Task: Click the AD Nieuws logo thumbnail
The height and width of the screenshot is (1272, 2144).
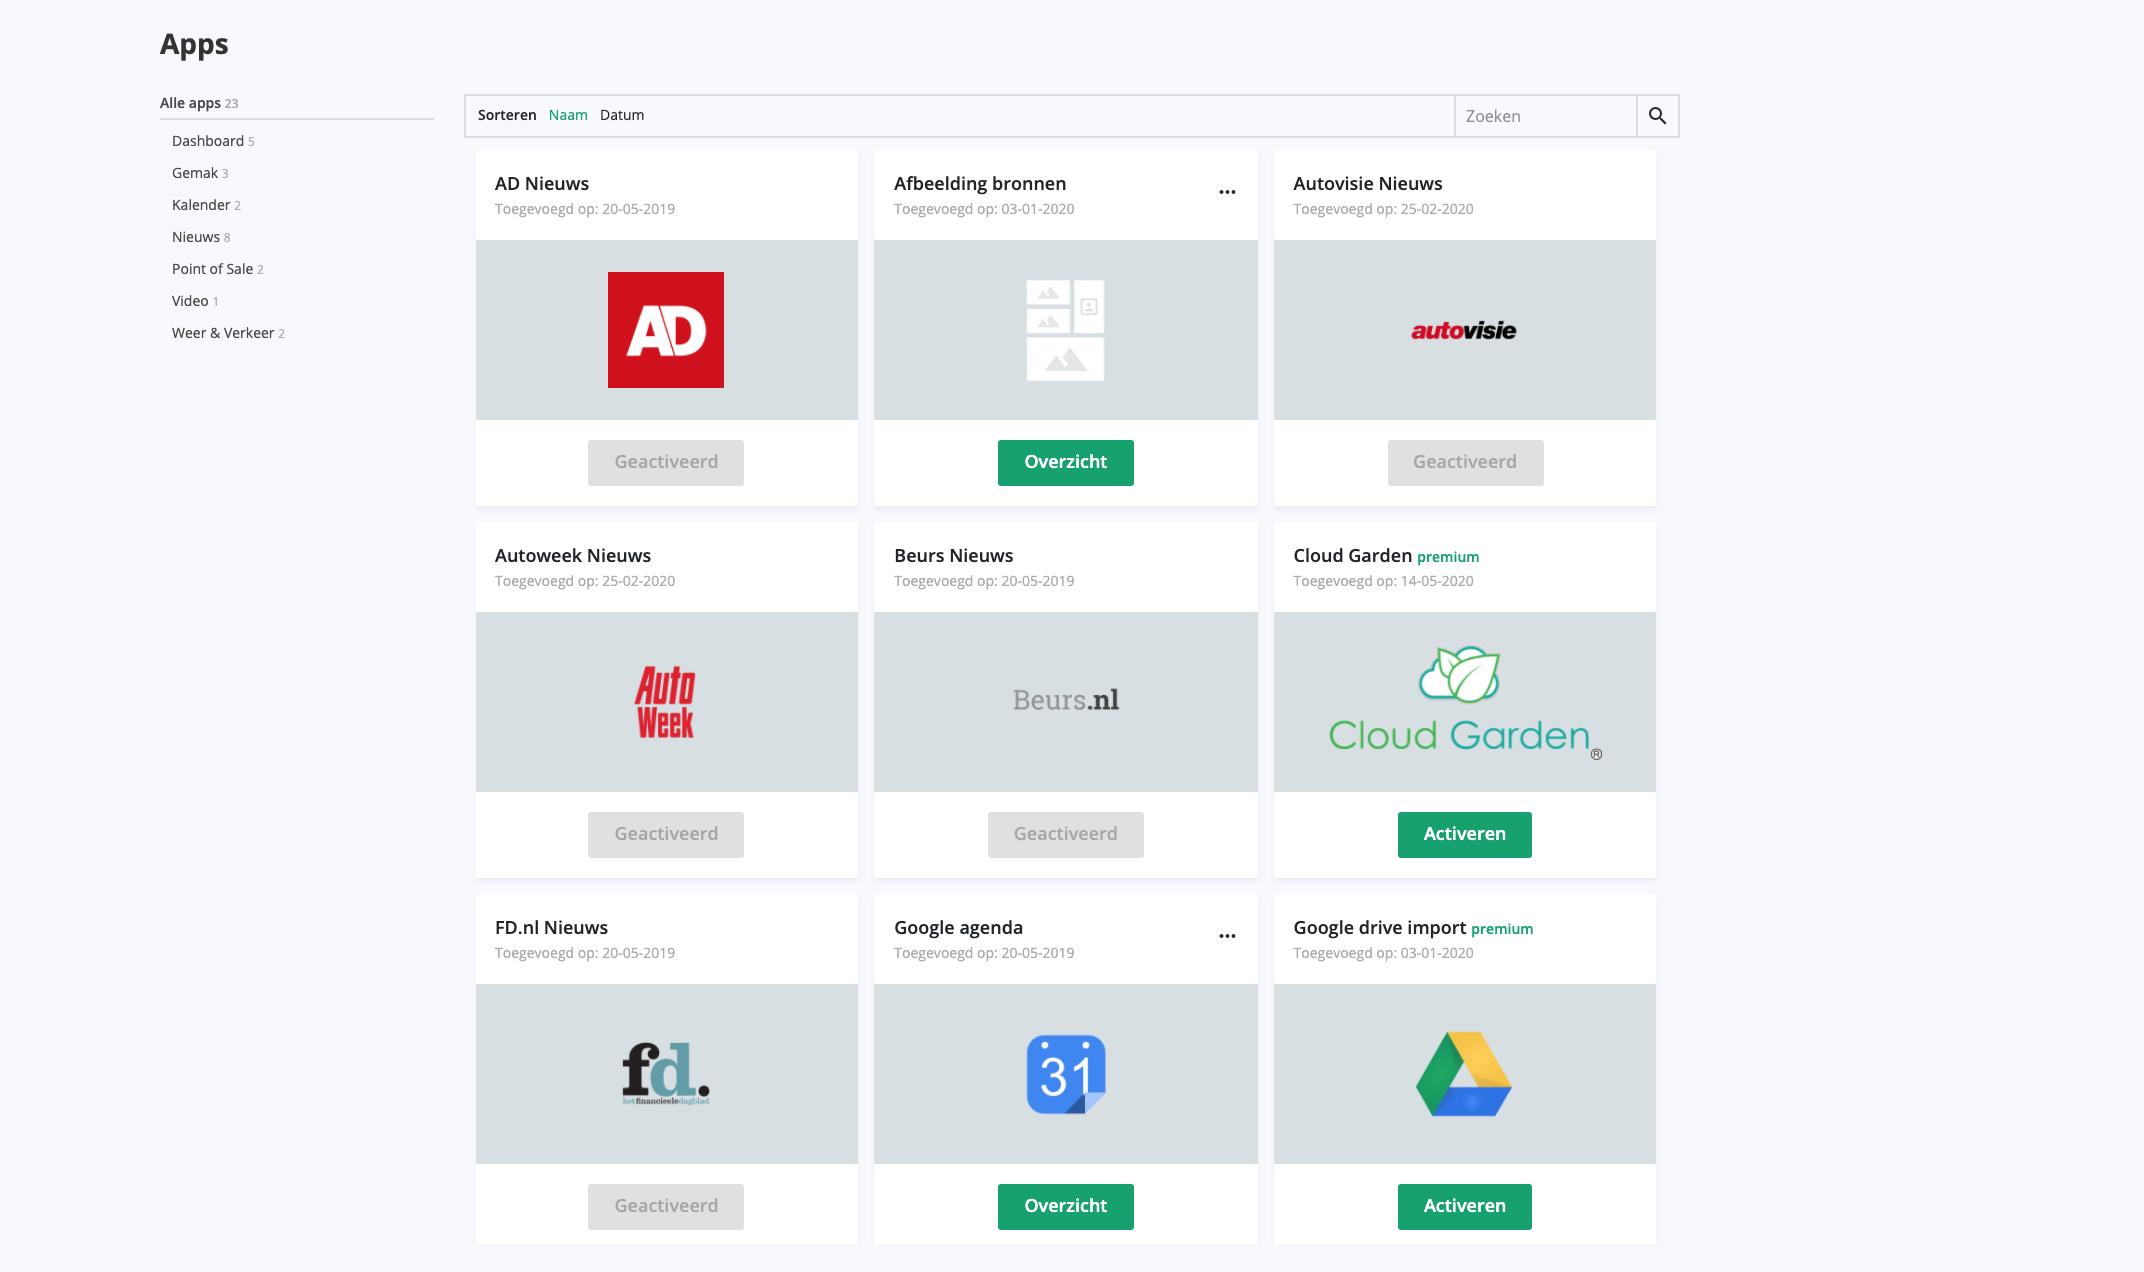Action: (665, 330)
